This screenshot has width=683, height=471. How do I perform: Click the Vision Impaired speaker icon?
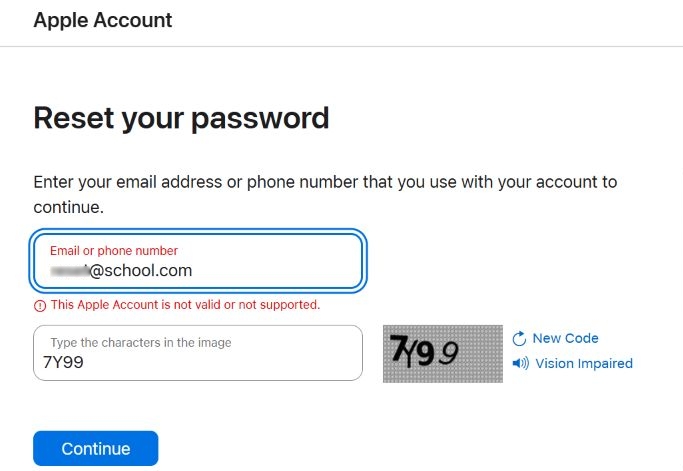520,363
